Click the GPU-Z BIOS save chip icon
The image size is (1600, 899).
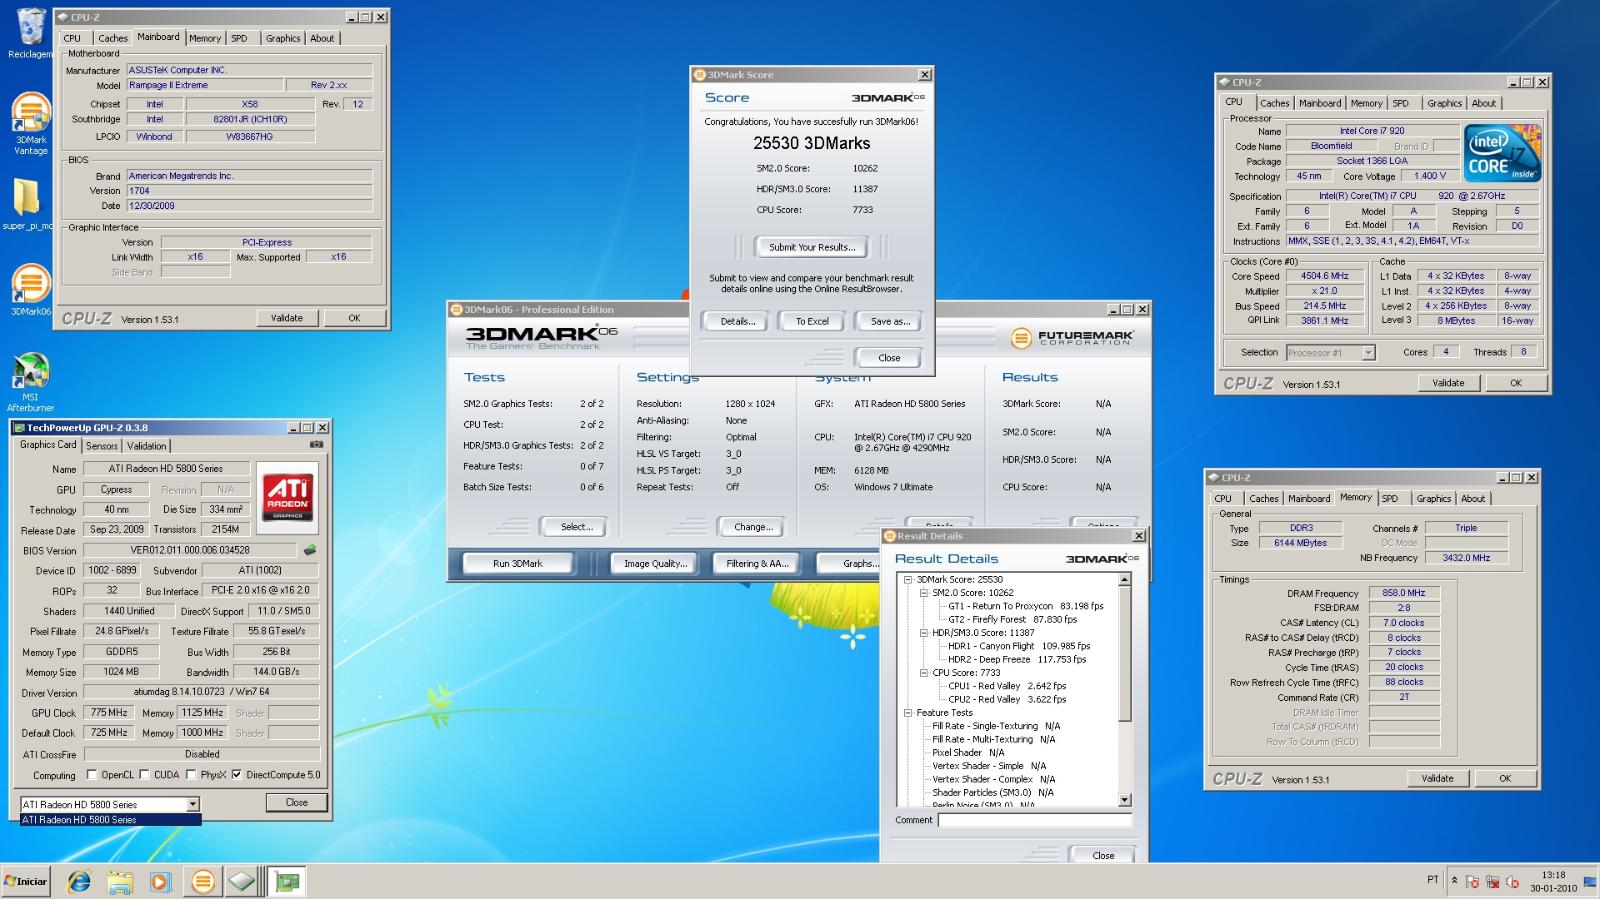pos(310,549)
